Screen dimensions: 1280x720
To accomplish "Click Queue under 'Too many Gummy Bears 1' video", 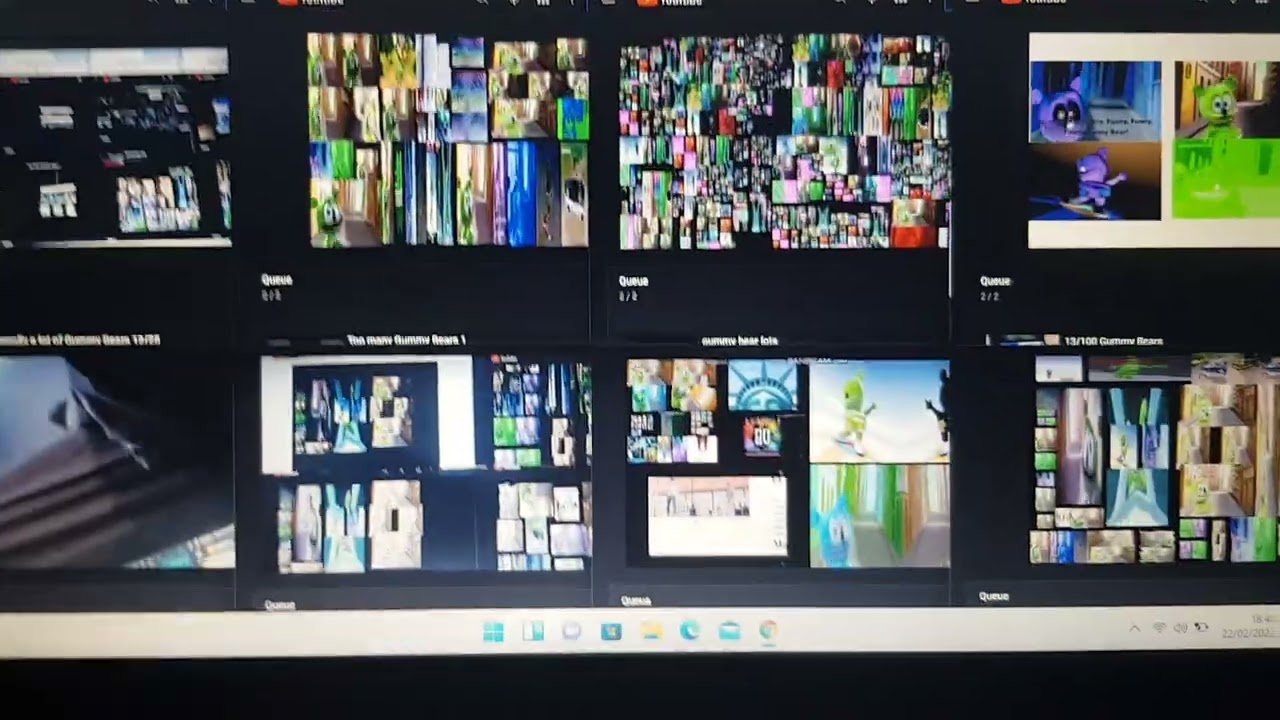I will [x=280, y=605].
